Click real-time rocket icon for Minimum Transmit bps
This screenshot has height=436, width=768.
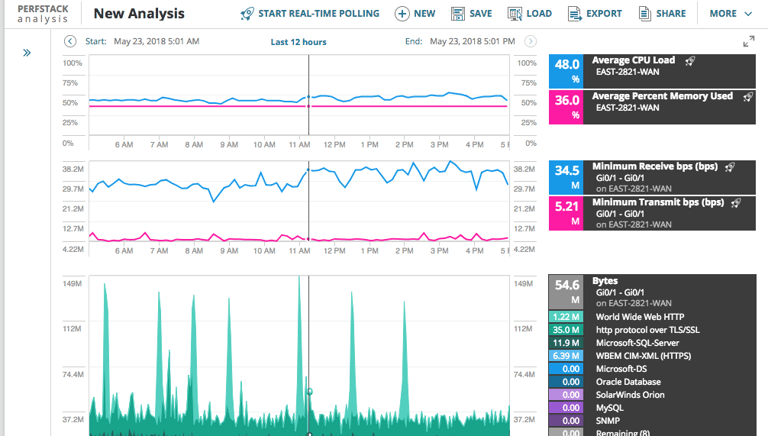point(736,203)
